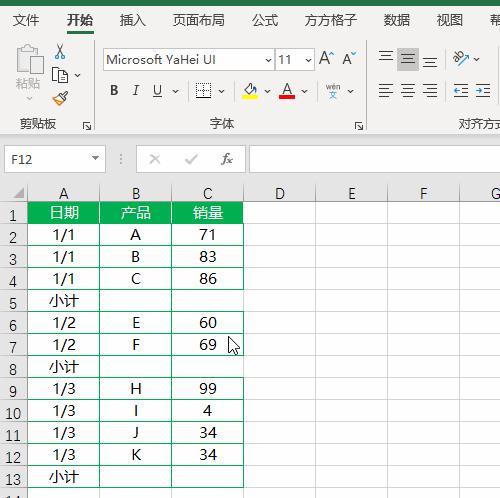Increase font size with large A
Image resolution: width=500 pixels, height=498 pixels.
(326, 59)
